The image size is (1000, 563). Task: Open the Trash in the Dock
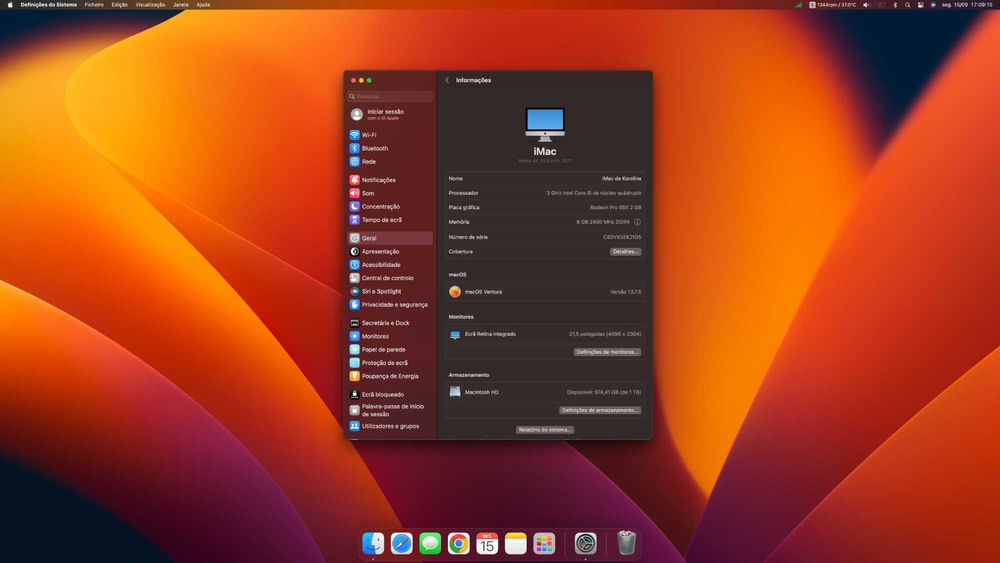tap(626, 543)
